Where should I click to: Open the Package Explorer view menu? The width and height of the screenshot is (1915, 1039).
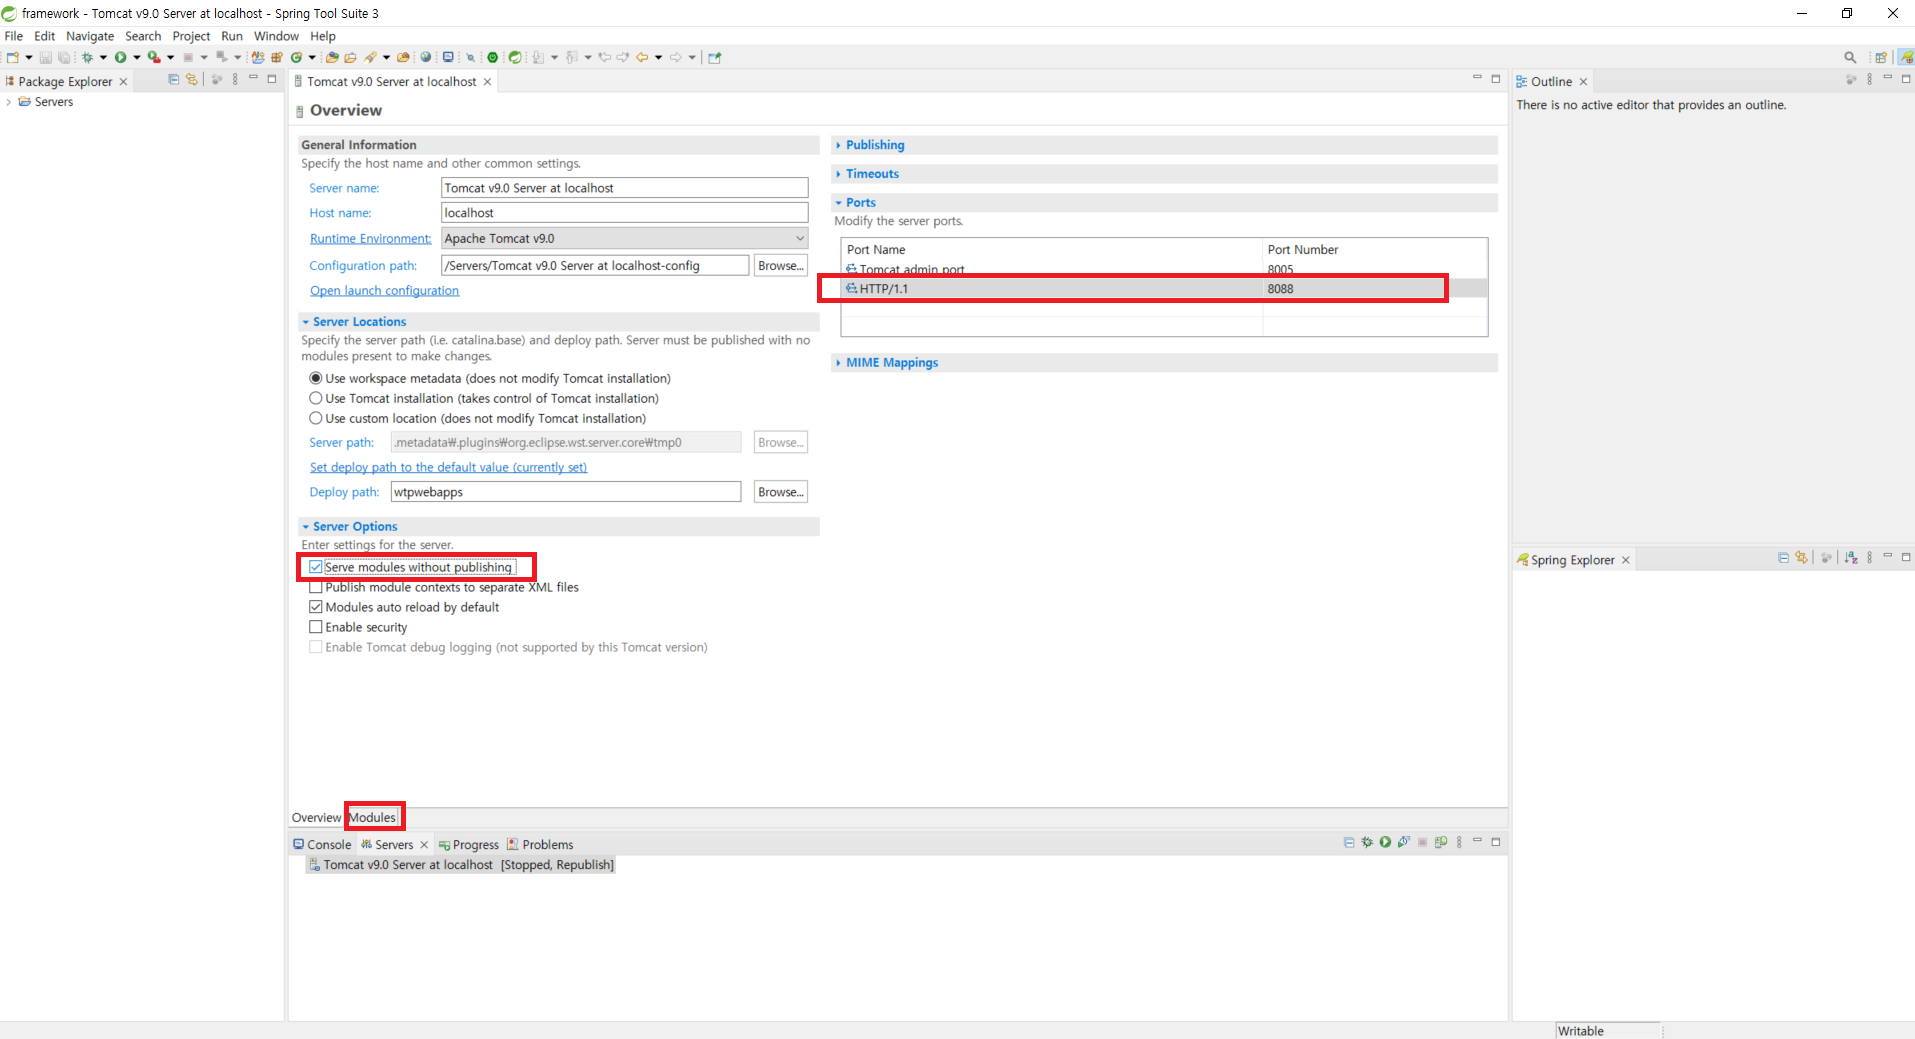[x=235, y=79]
